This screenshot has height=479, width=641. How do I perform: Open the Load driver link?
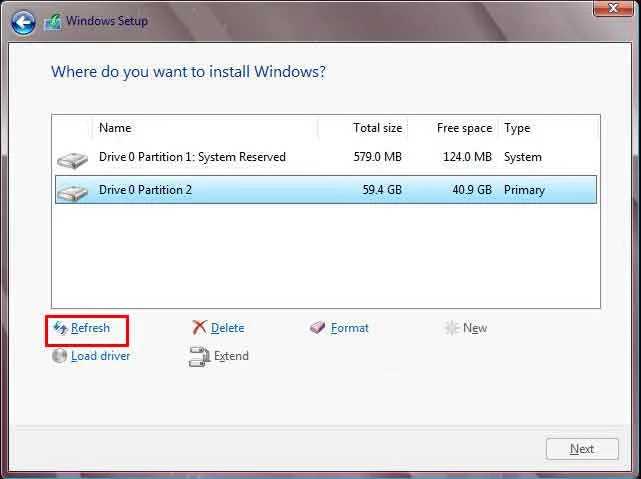point(101,356)
